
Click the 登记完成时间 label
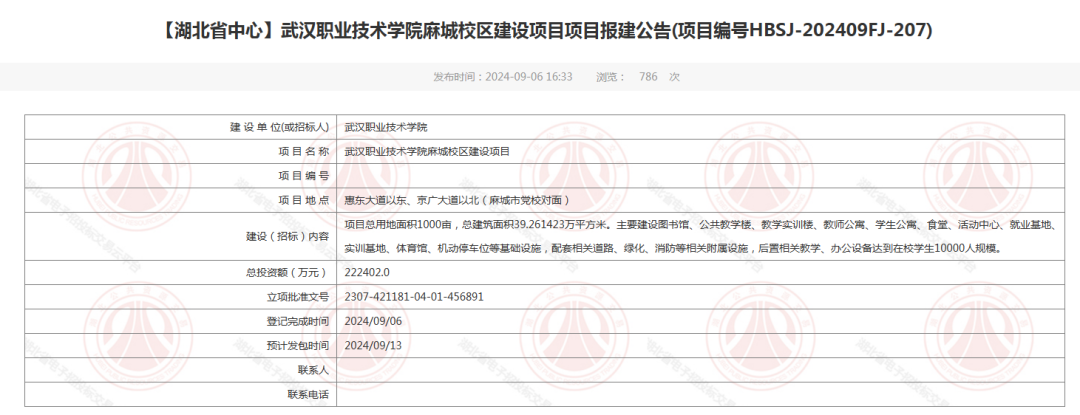[x=298, y=321]
